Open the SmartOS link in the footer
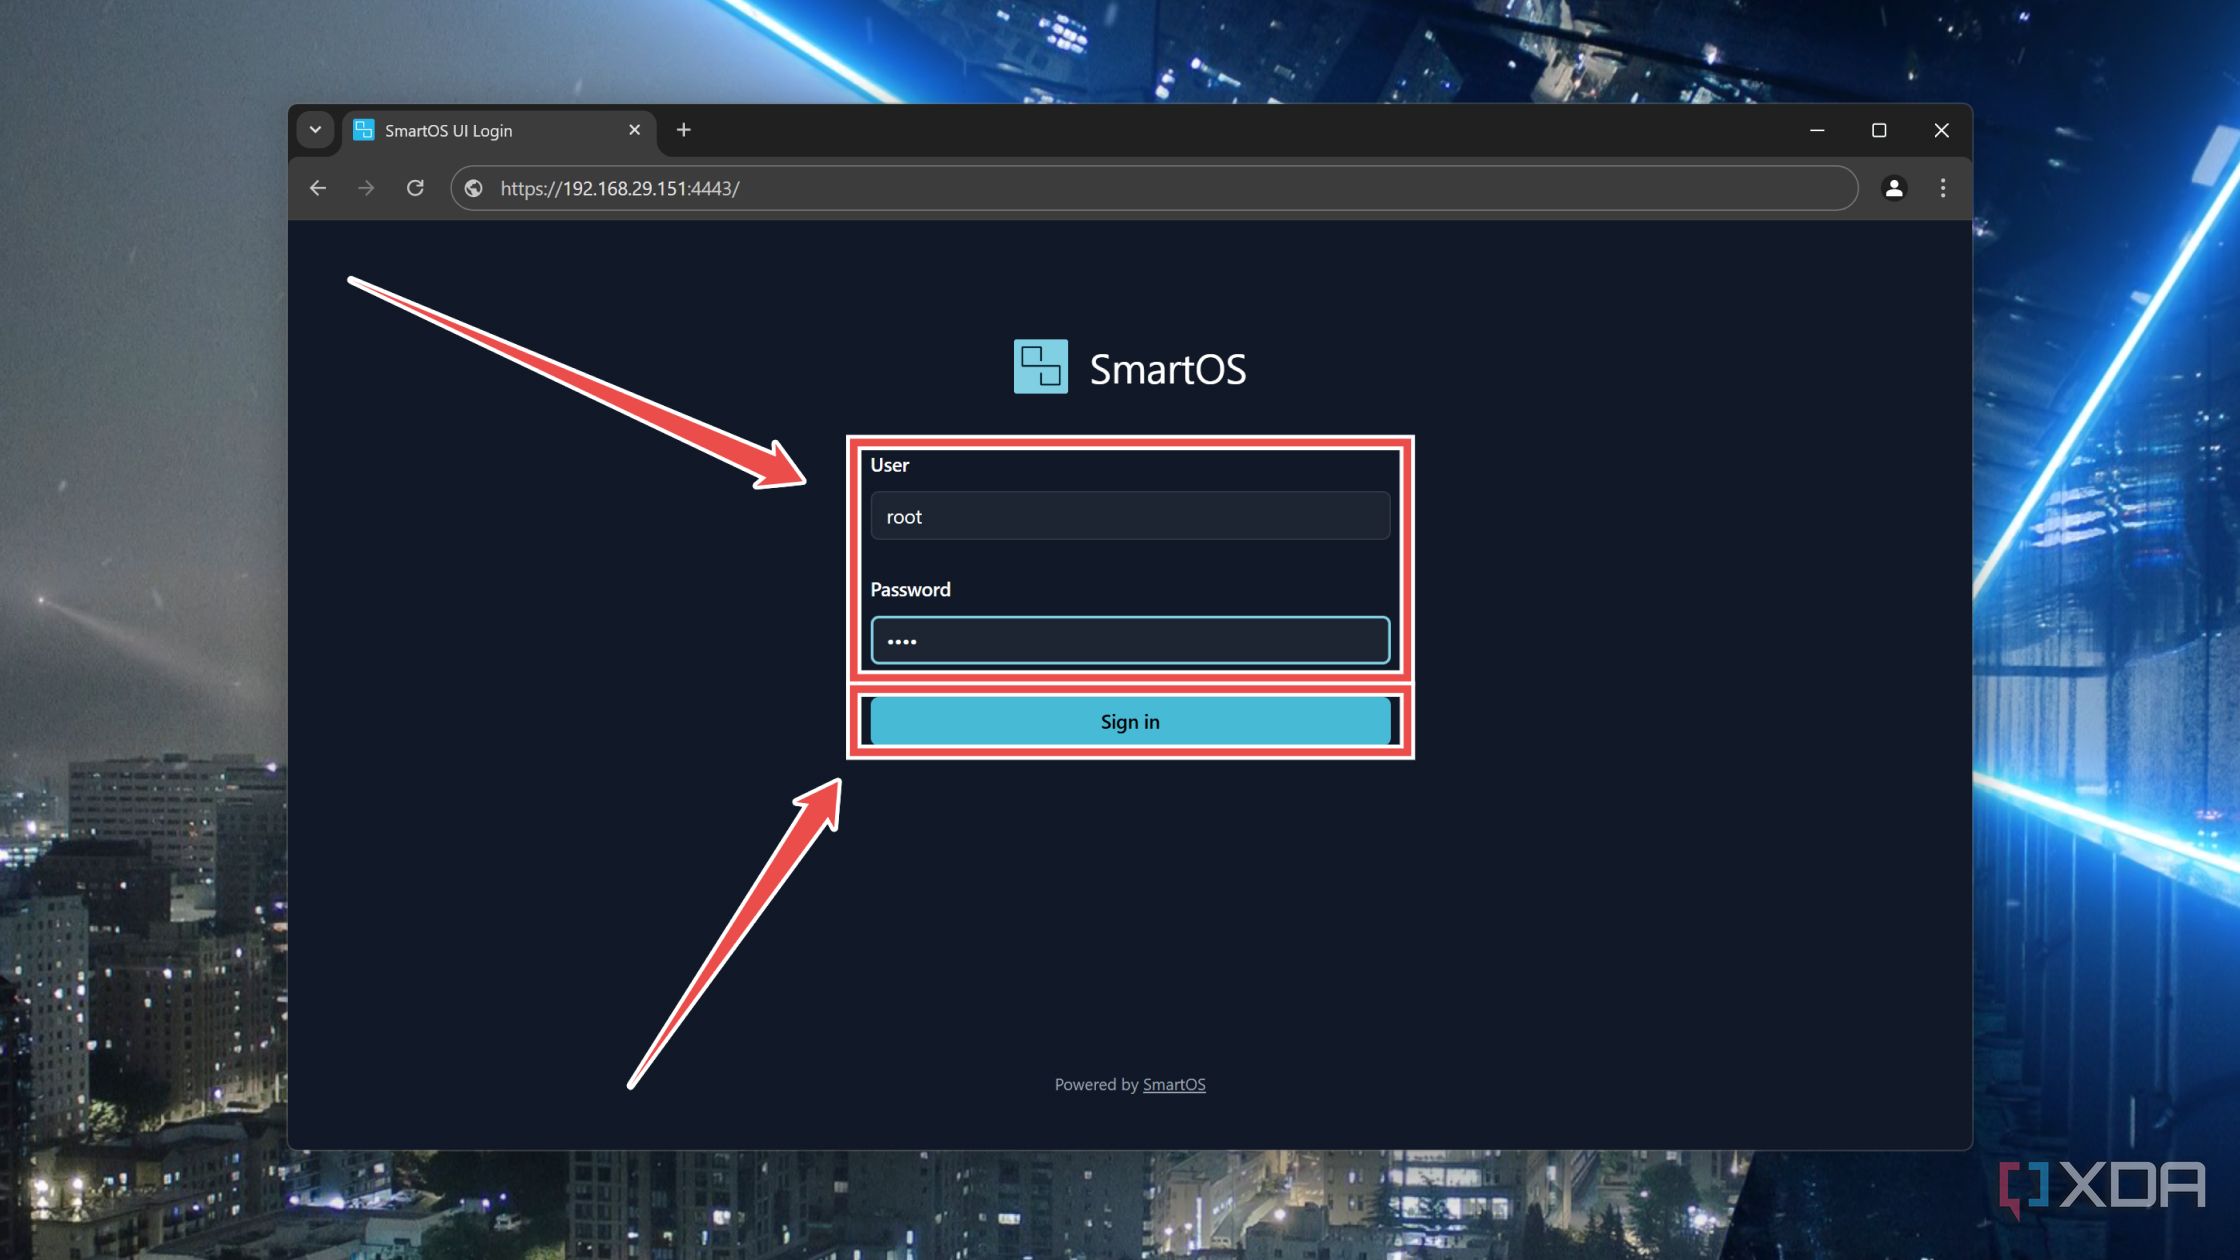Image resolution: width=2240 pixels, height=1260 pixels. point(1173,1084)
